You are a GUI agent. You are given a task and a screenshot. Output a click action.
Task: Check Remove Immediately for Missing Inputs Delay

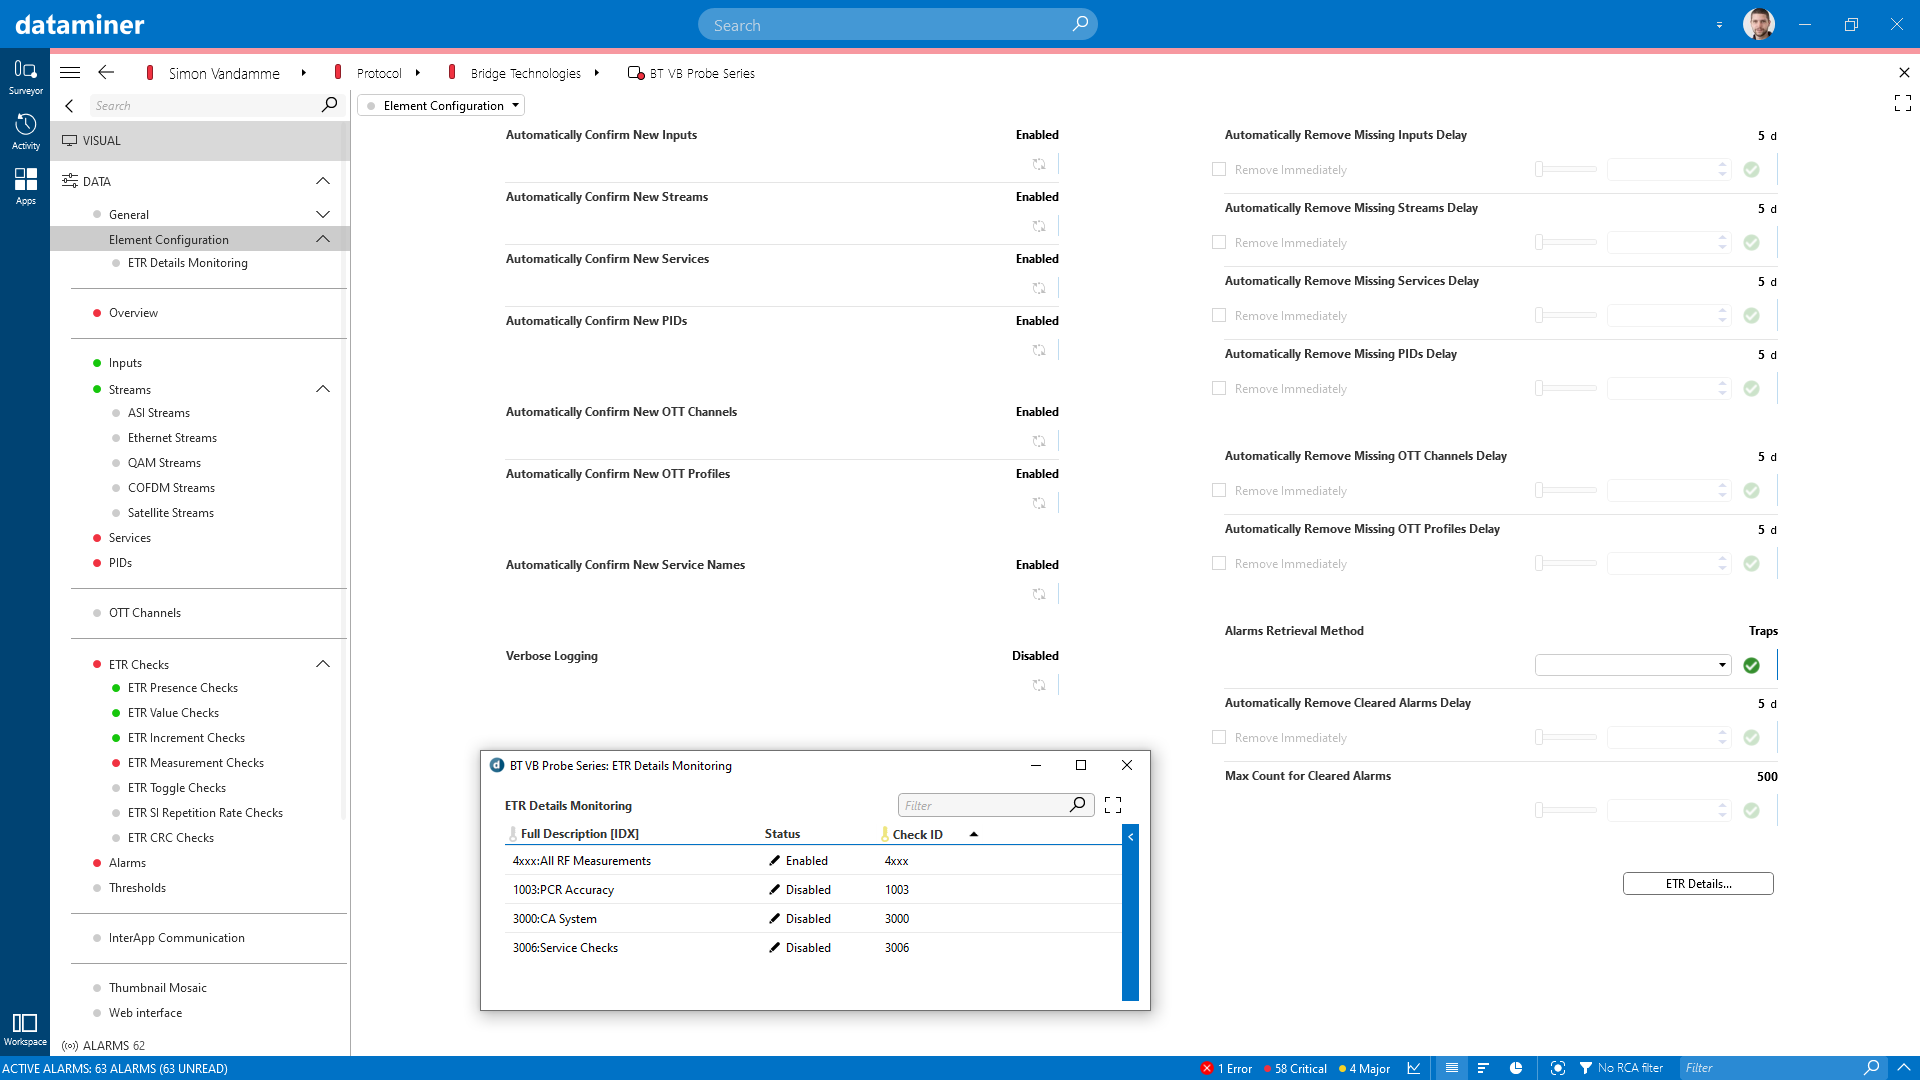point(1219,169)
